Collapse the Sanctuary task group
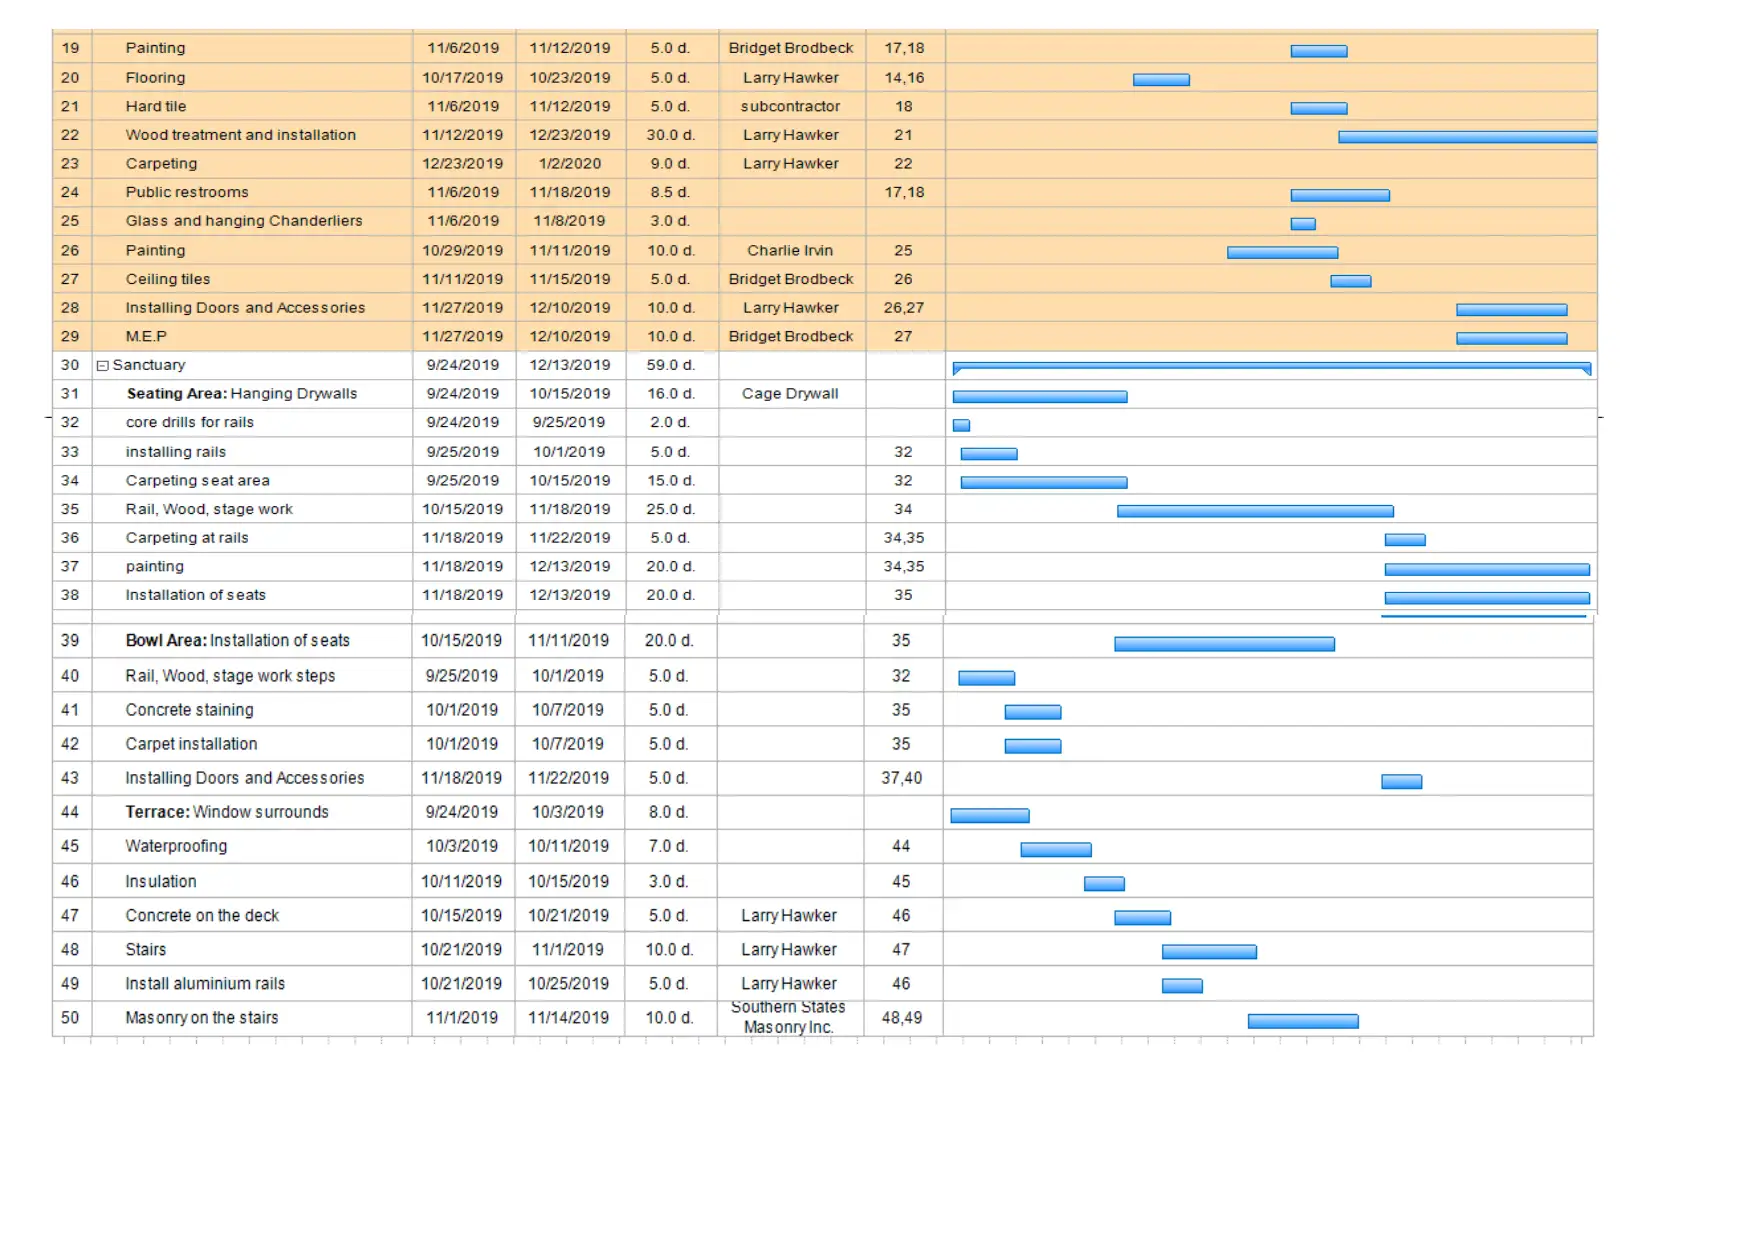This screenshot has width=1754, height=1241. (102, 366)
